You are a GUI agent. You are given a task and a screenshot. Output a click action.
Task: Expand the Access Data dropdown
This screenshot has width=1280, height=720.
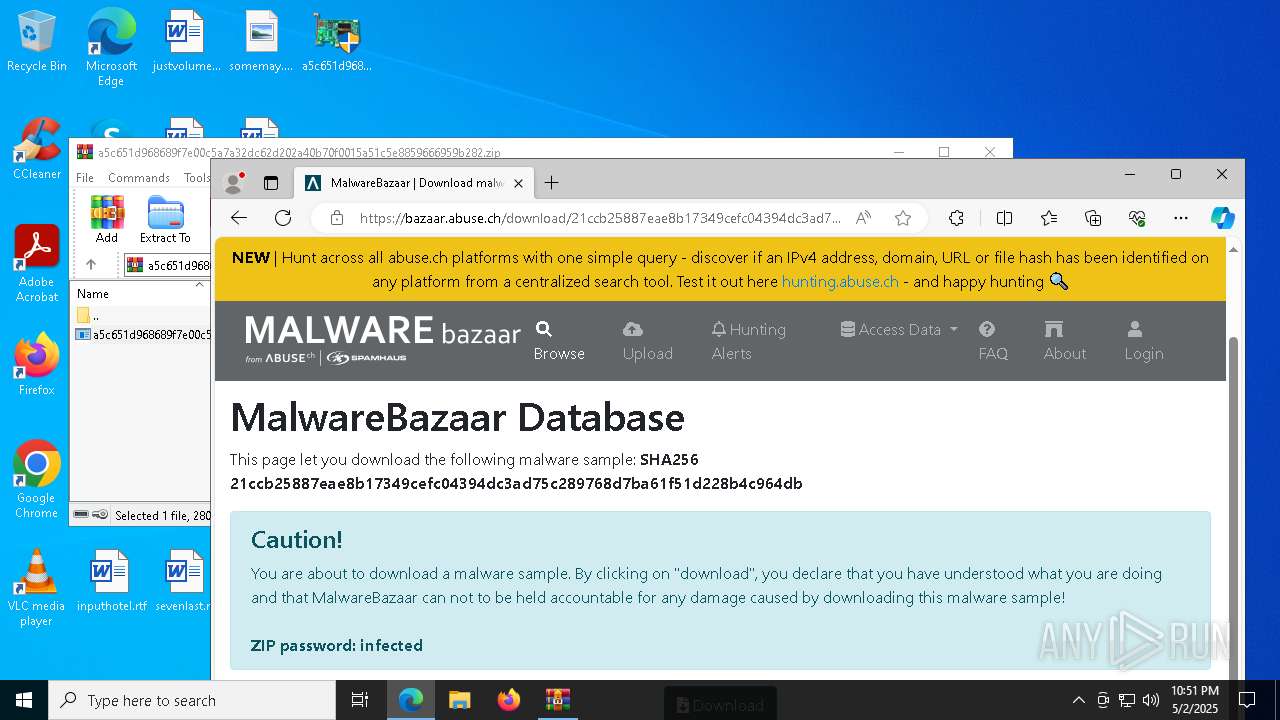[x=899, y=329]
